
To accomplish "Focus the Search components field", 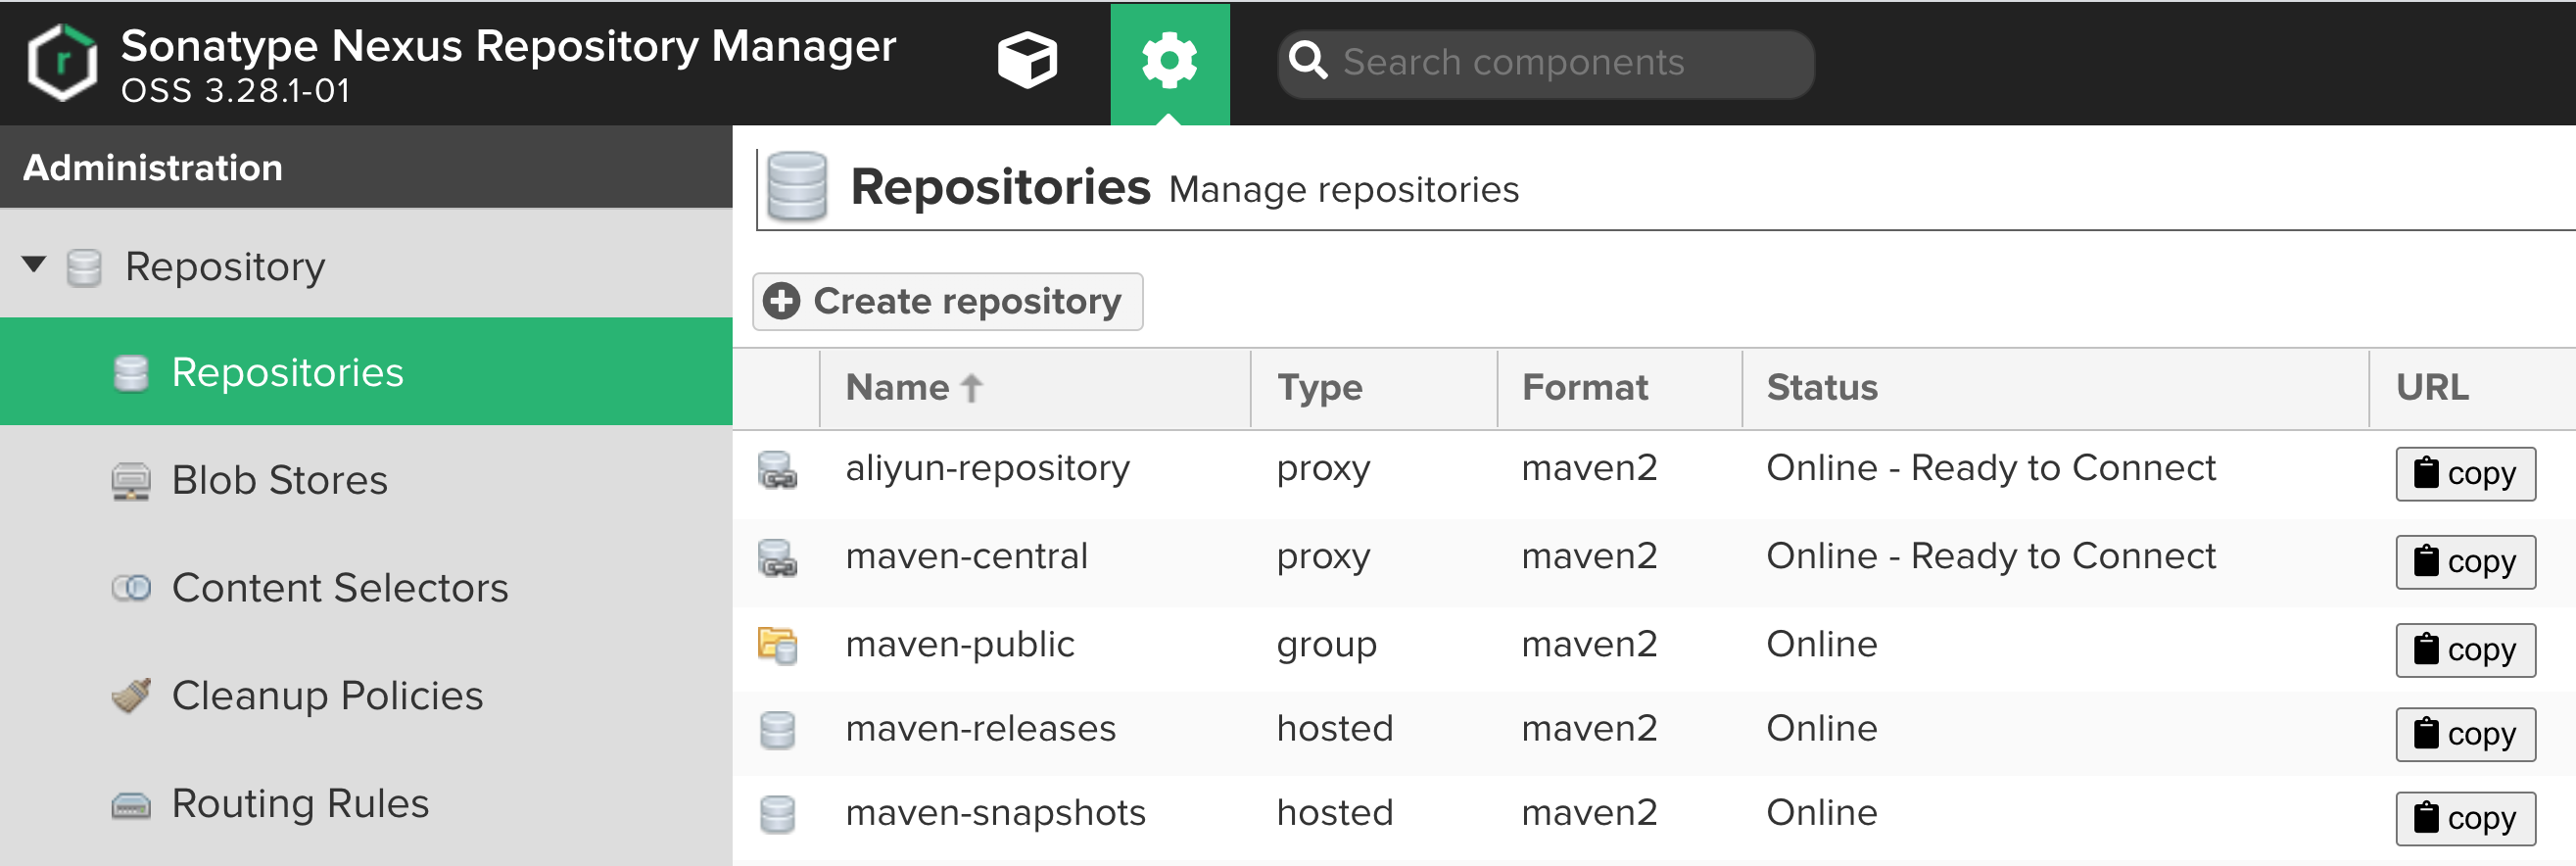I will tap(1545, 64).
